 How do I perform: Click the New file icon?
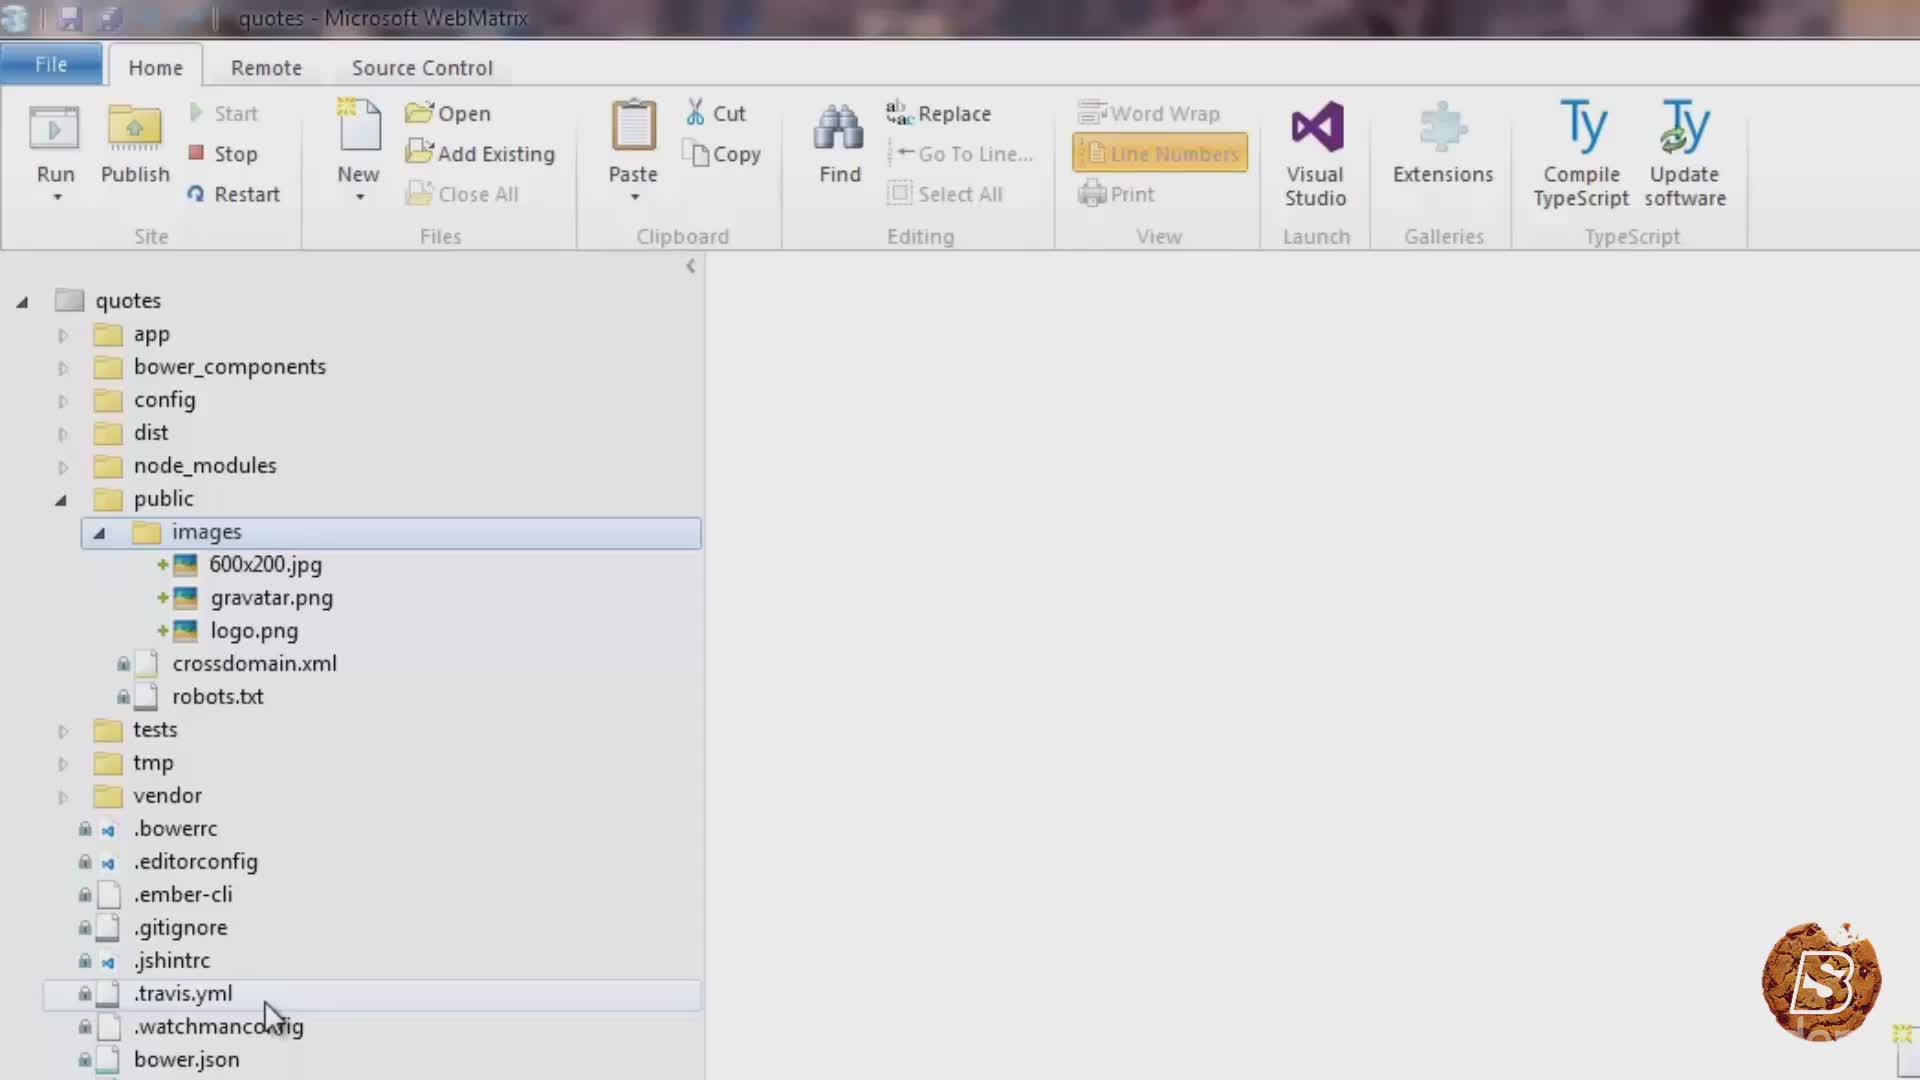[x=359, y=127]
